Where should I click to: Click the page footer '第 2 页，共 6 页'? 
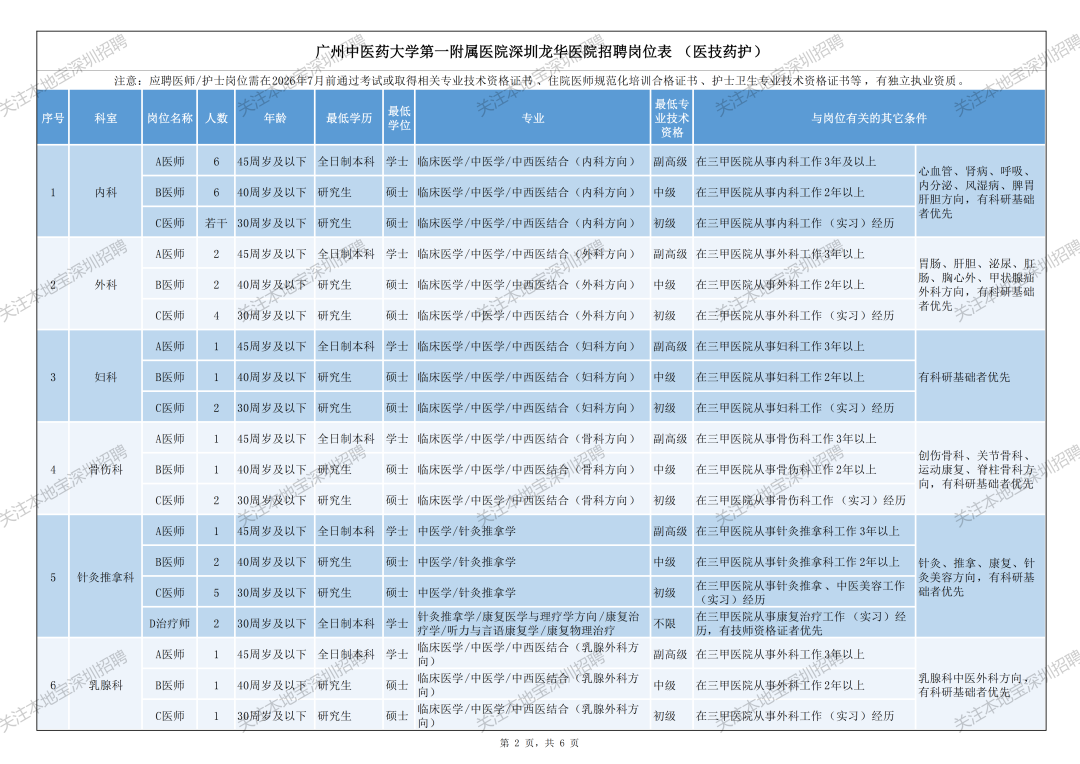click(x=539, y=743)
